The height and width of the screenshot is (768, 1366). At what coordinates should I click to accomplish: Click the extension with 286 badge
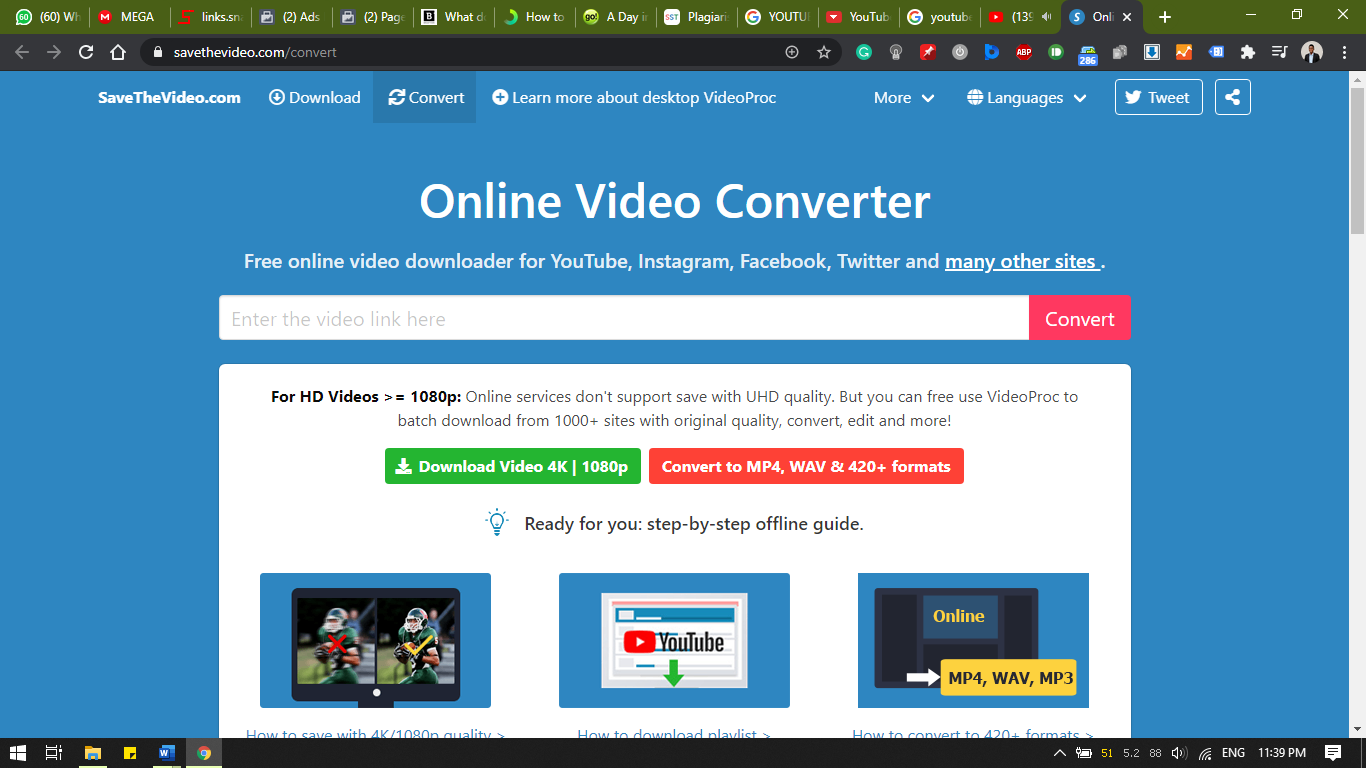click(1088, 54)
